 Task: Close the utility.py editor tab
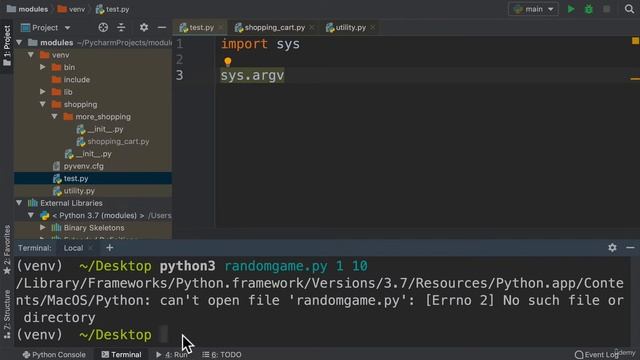[373, 27]
